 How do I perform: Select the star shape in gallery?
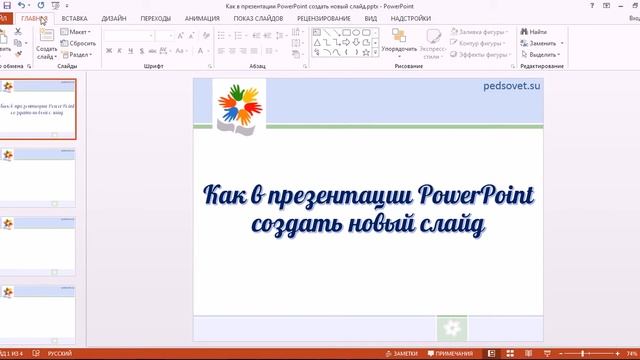366,52
